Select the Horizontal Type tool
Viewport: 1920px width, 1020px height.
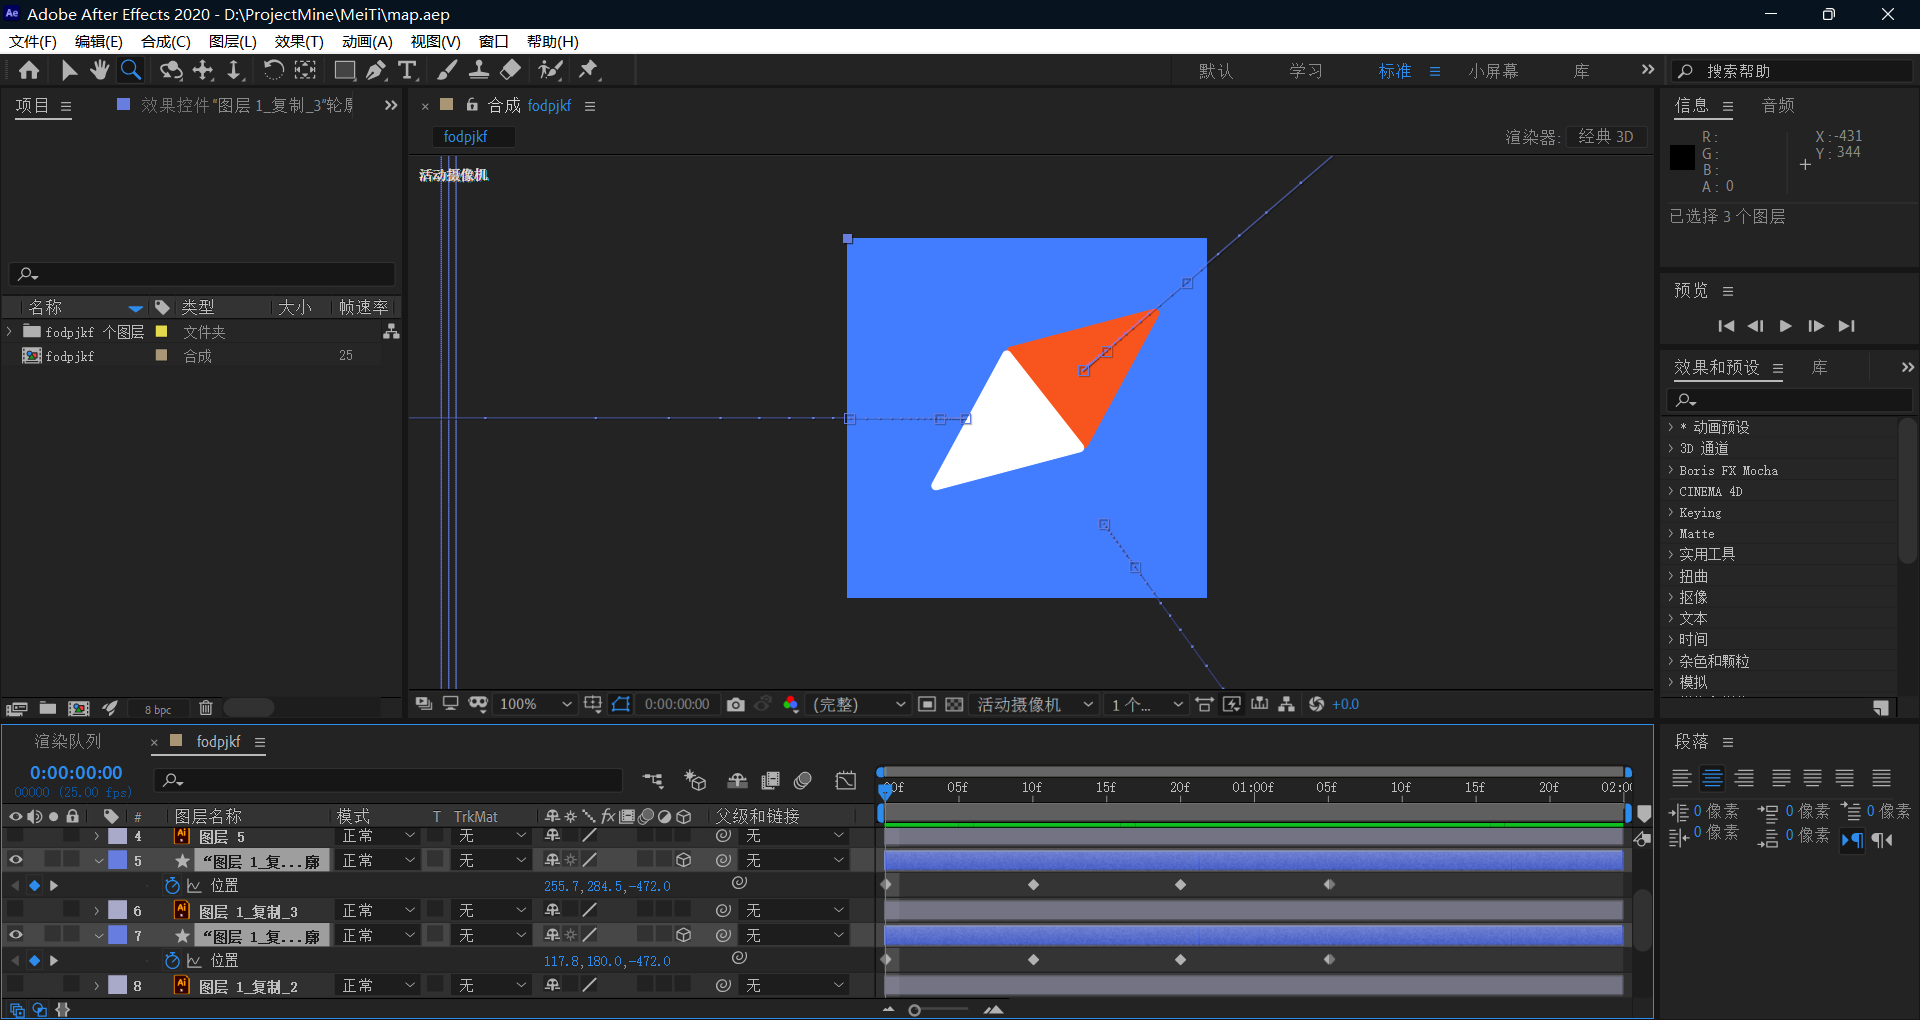tap(407, 70)
